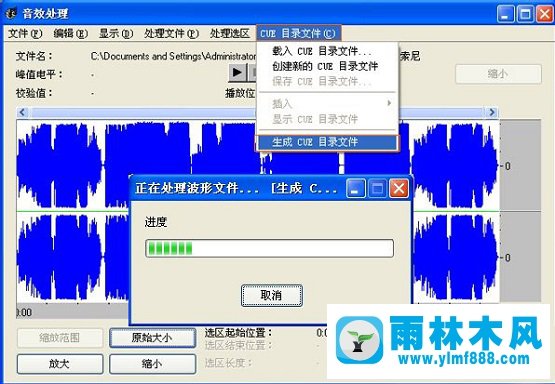Click the 选区起始位置 label

(239, 333)
